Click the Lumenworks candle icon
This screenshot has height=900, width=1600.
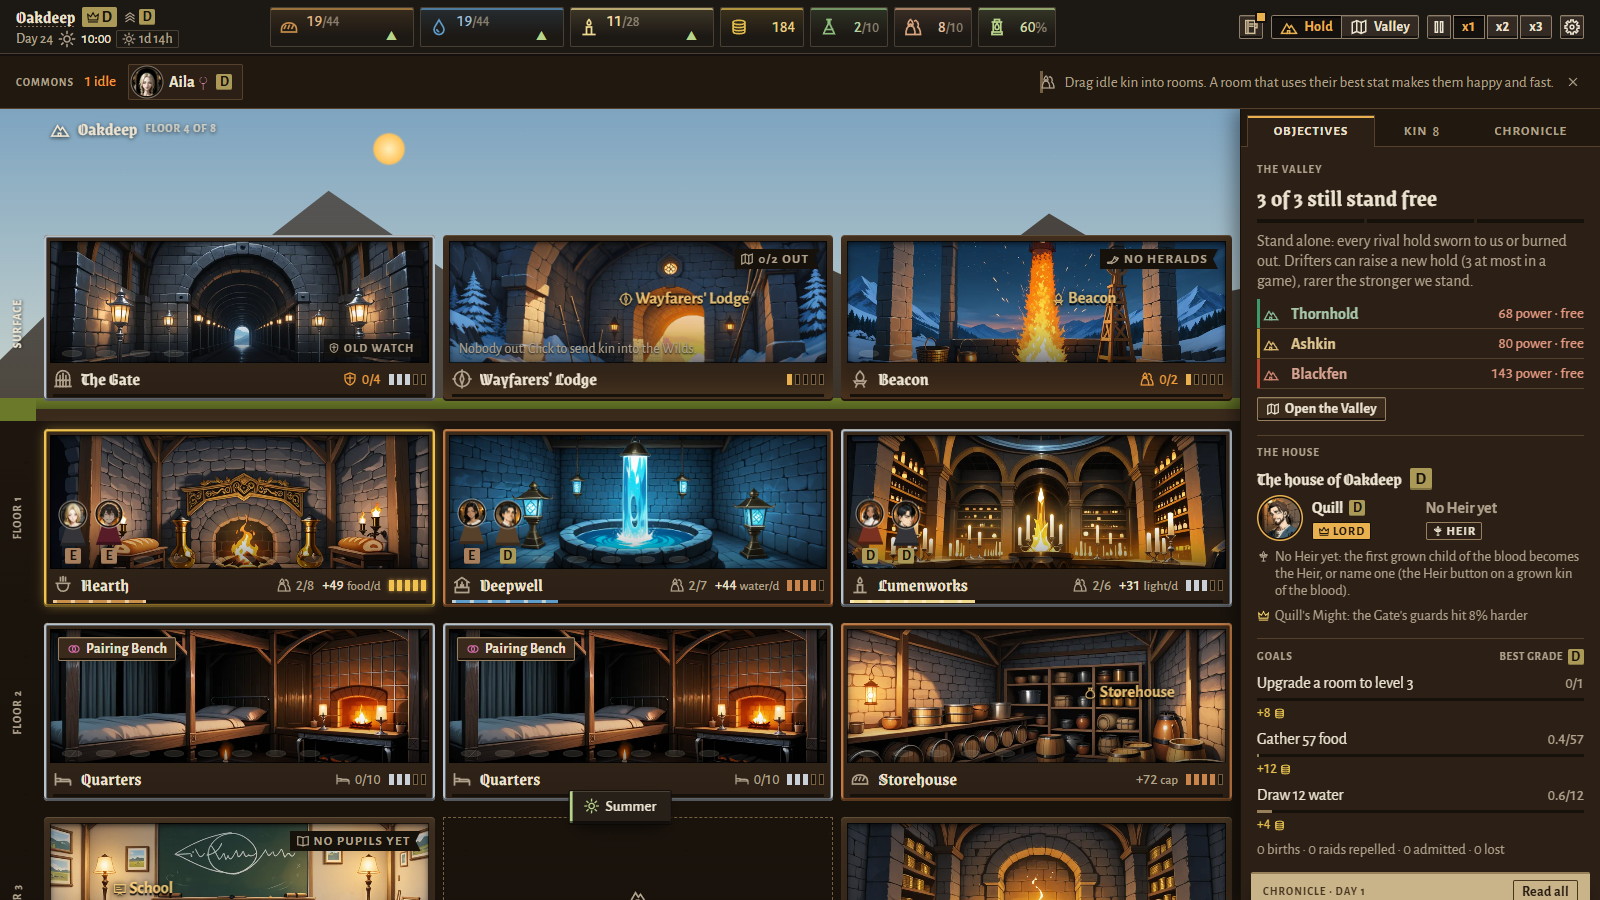(x=860, y=585)
